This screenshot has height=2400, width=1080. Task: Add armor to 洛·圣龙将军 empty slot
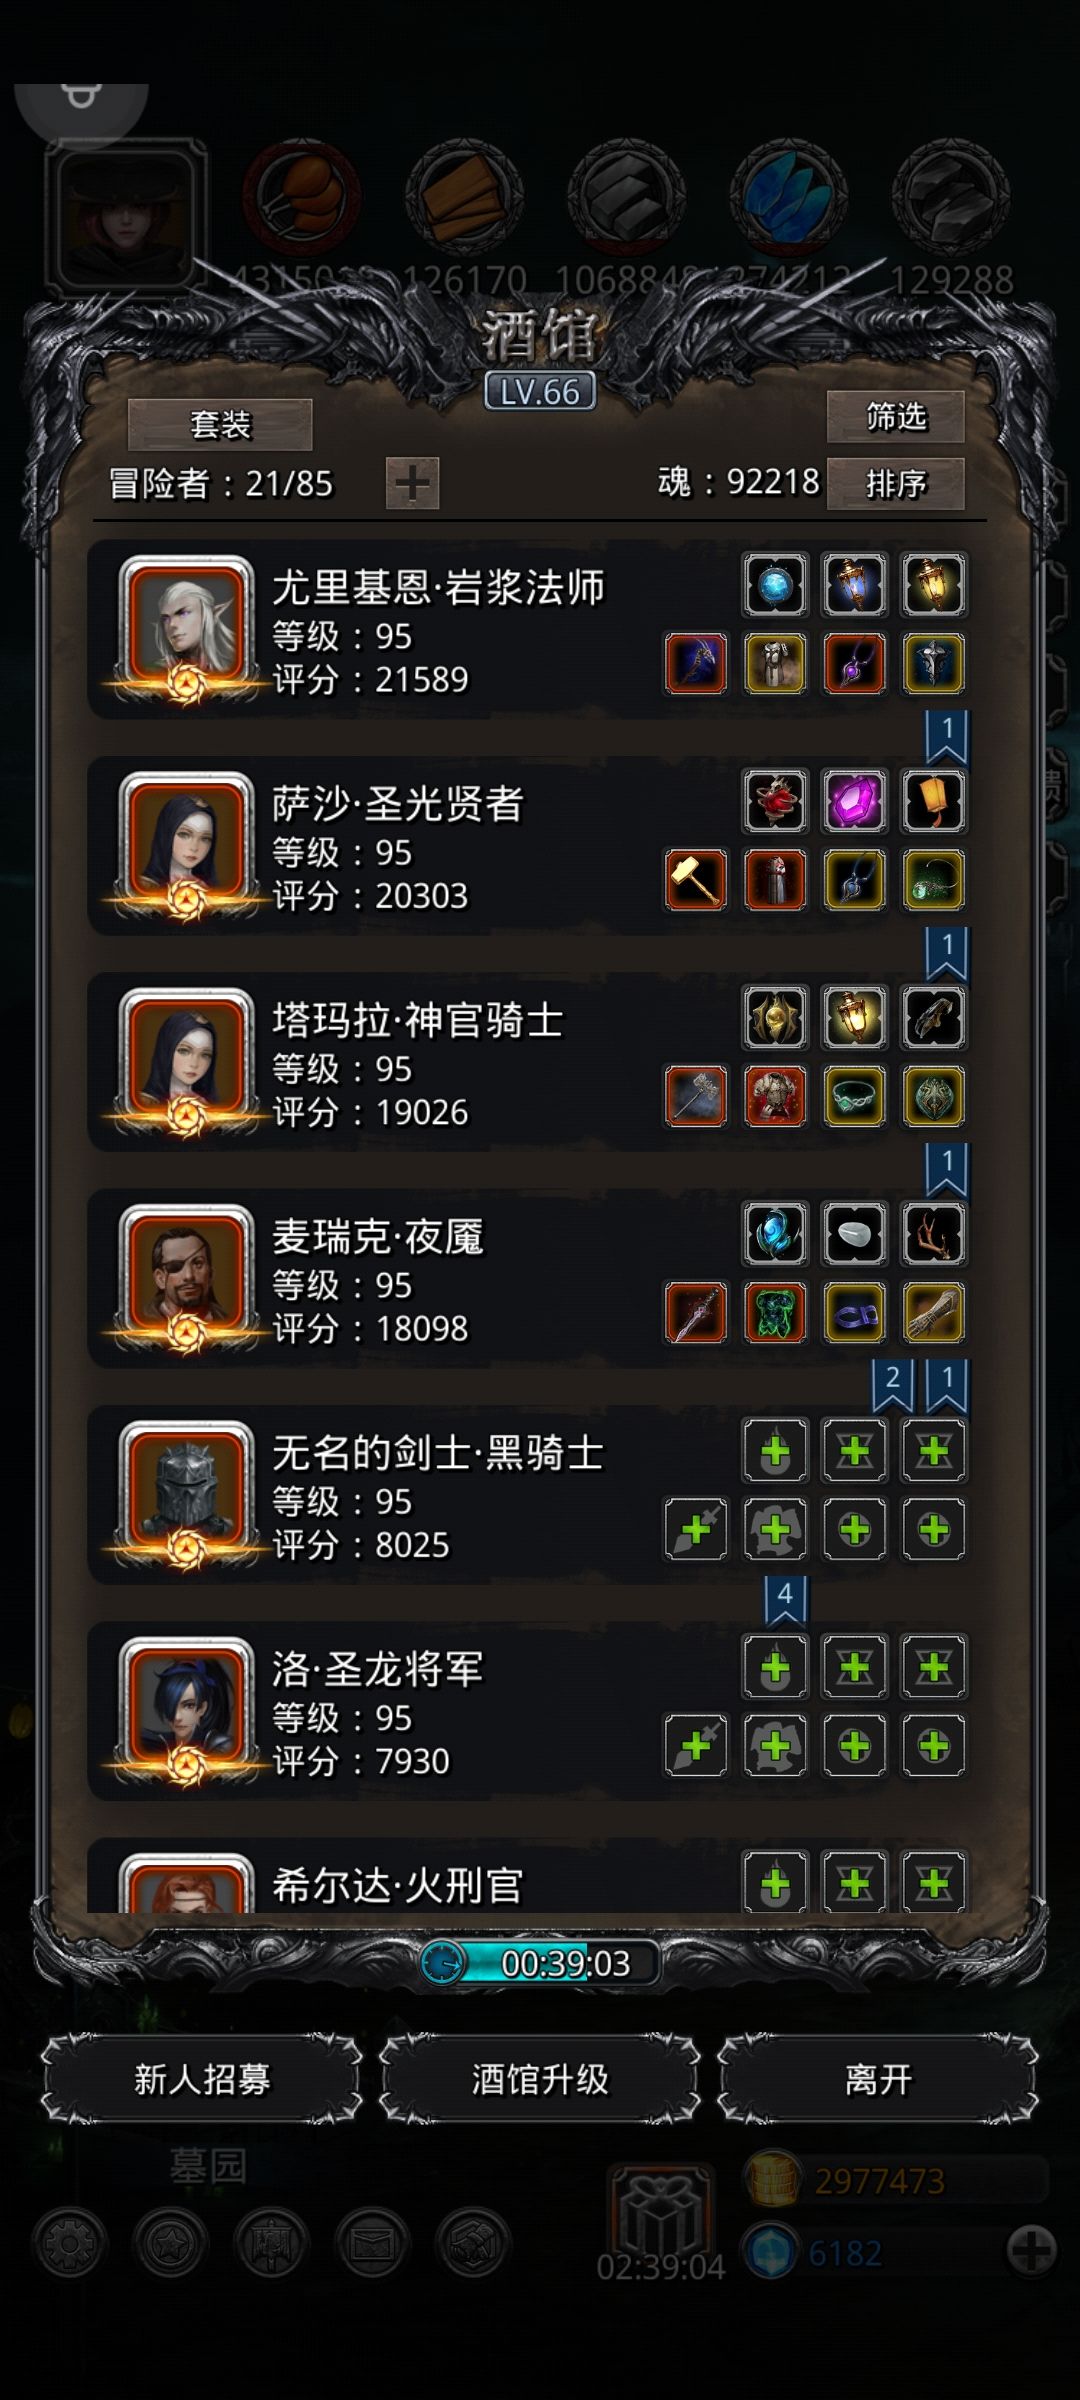click(x=775, y=1745)
